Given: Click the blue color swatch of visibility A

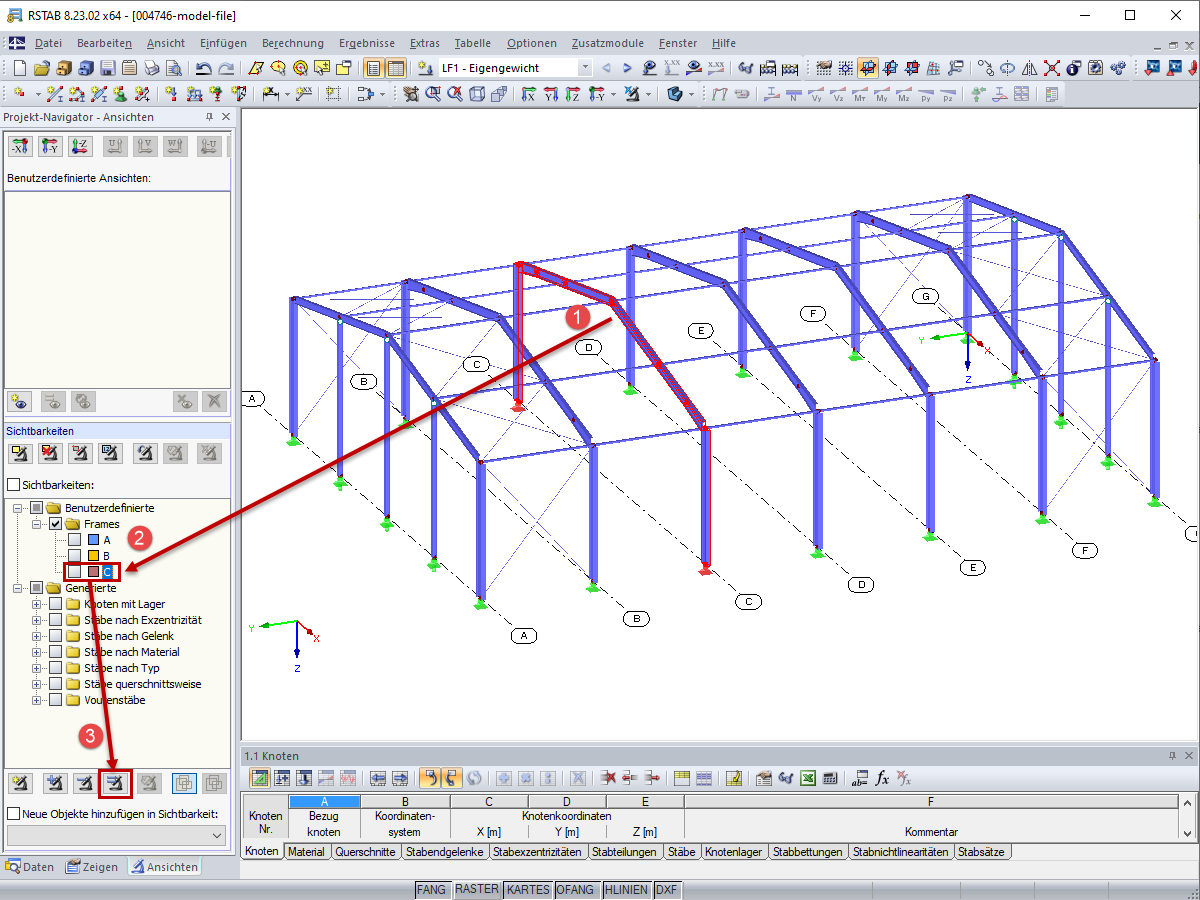Looking at the screenshot, I should tap(93, 540).
